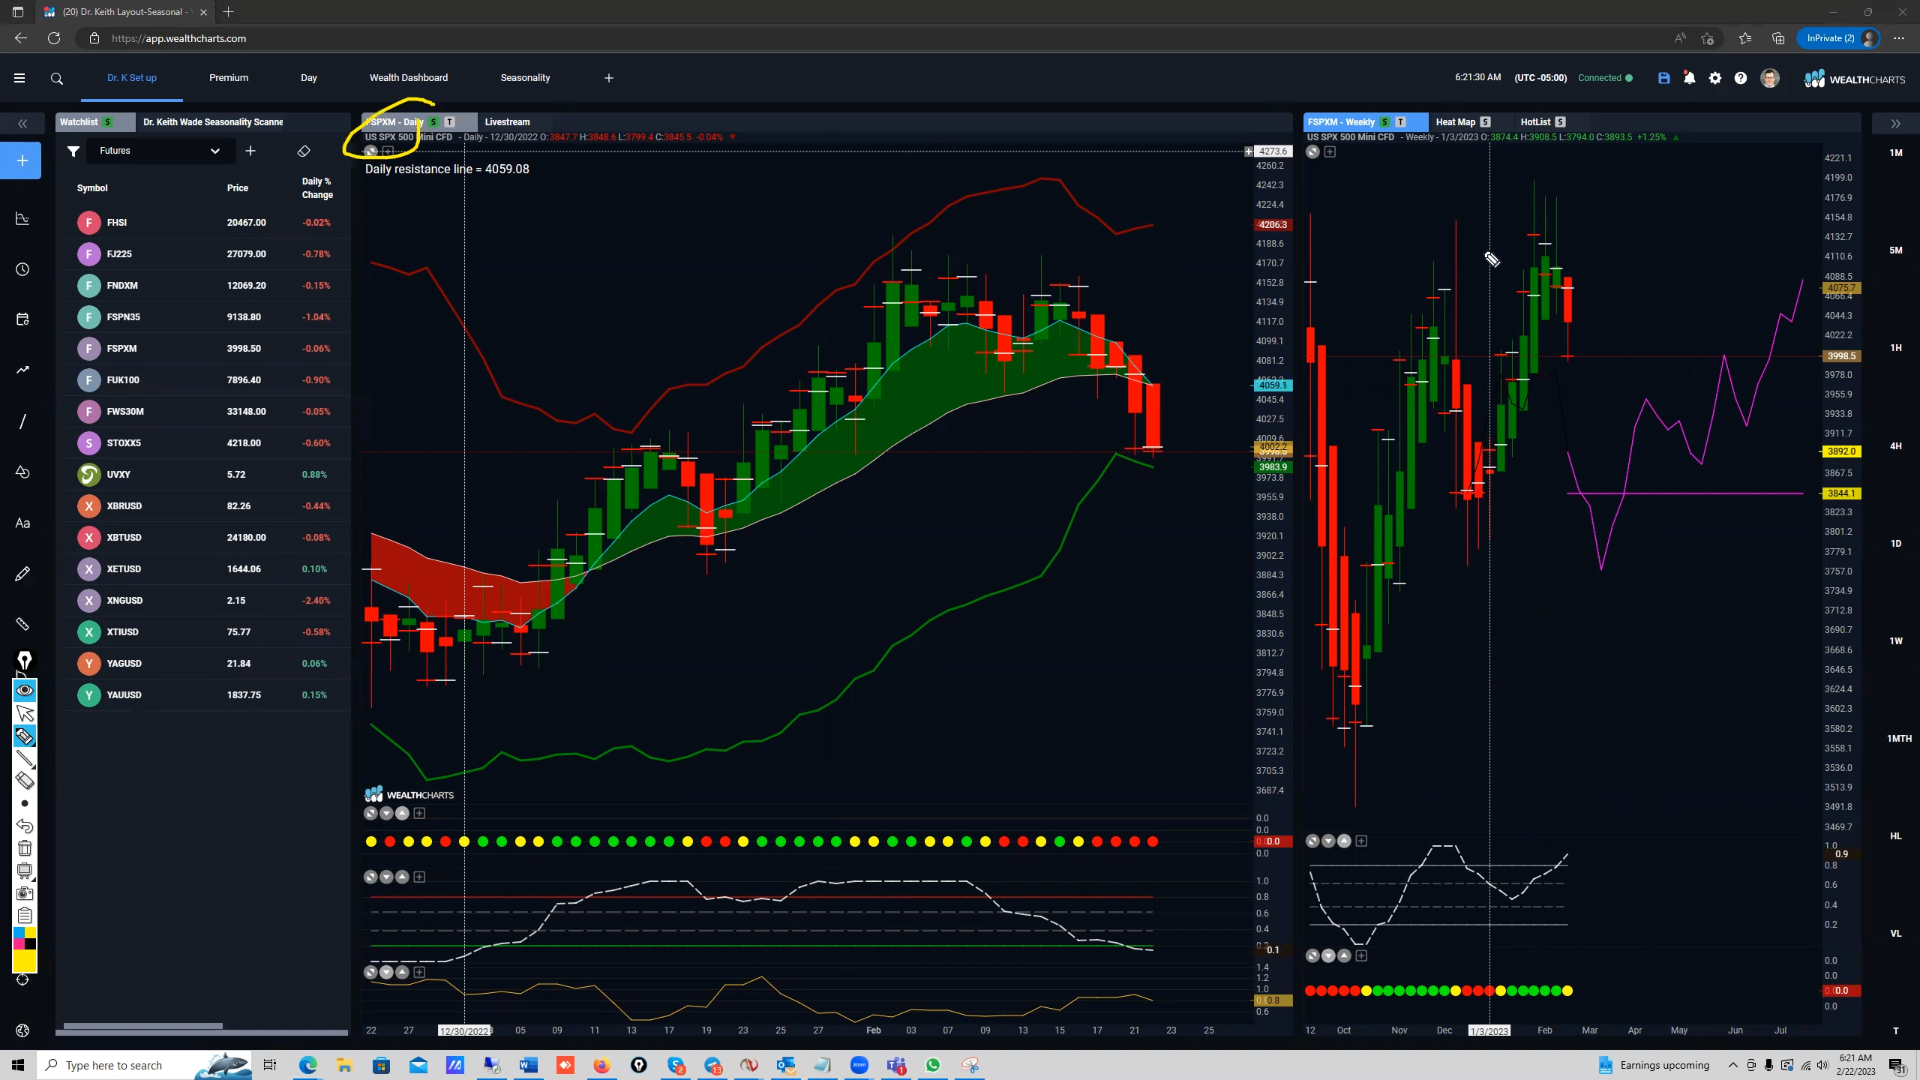Switch to Premium workspace tab
1920x1080 pixels.
[x=229, y=78]
